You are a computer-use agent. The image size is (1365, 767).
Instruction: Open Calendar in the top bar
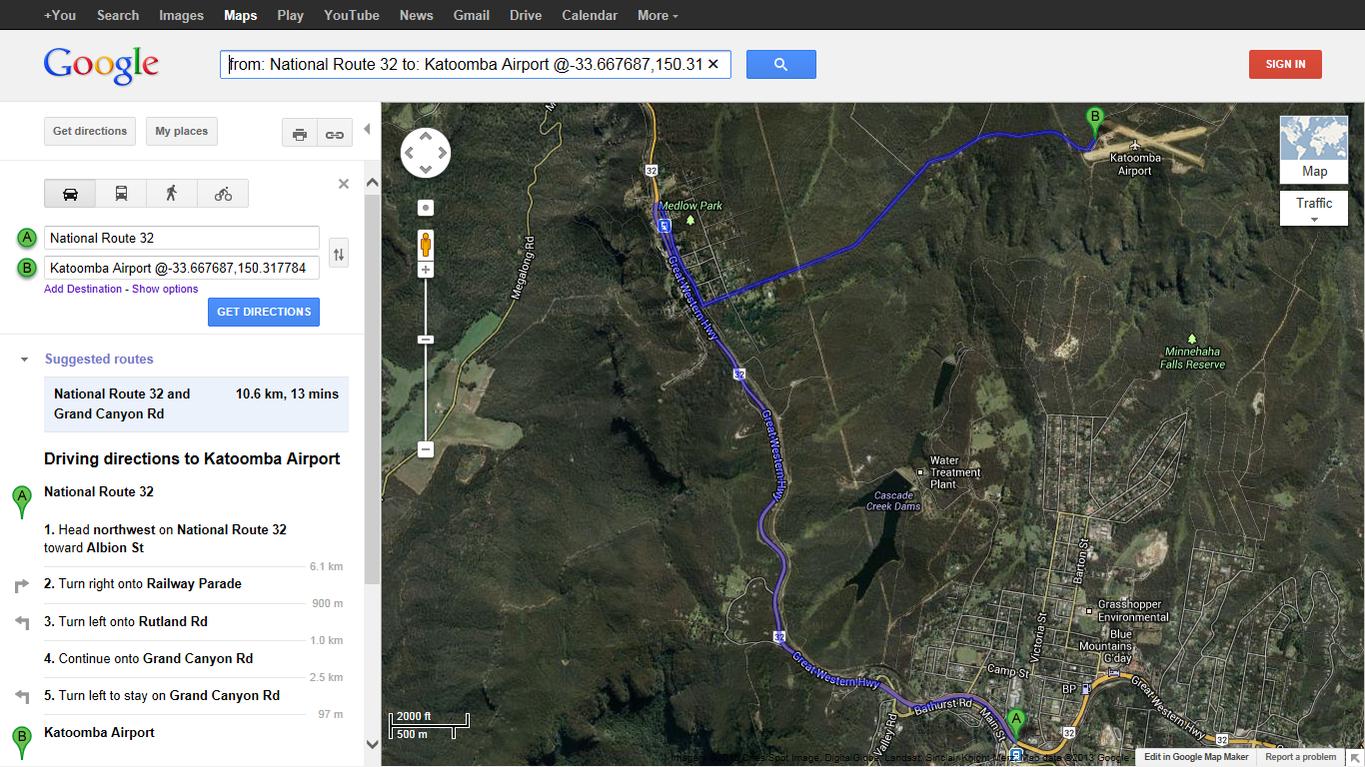click(589, 15)
